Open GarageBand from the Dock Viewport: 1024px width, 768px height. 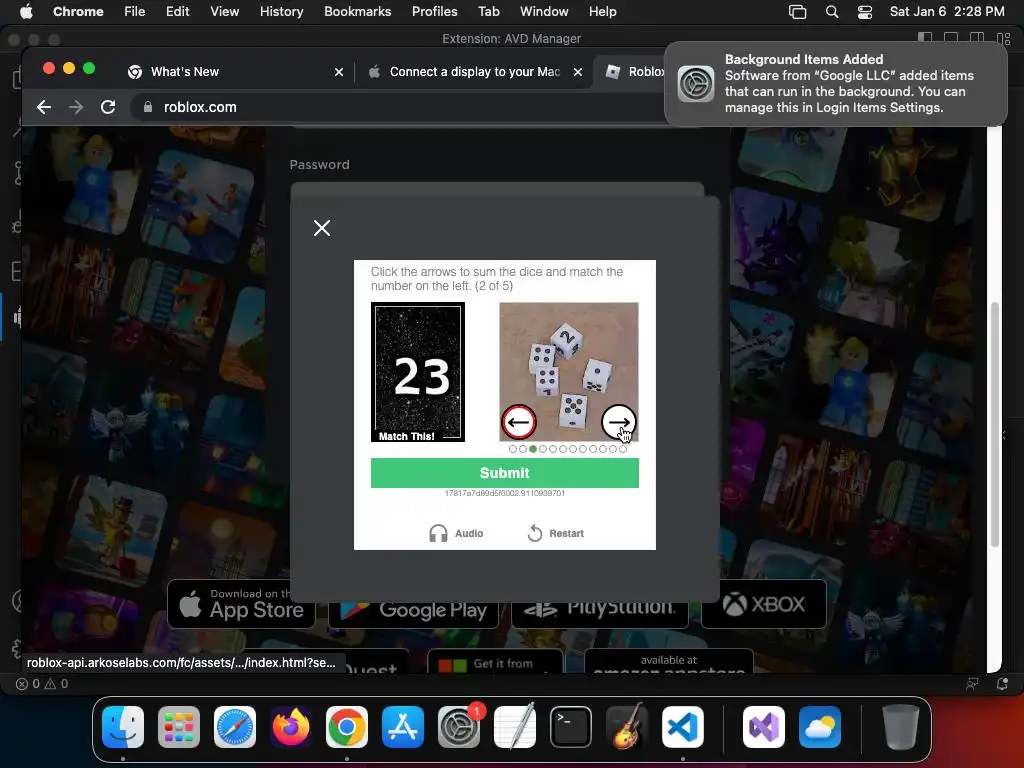coord(627,727)
